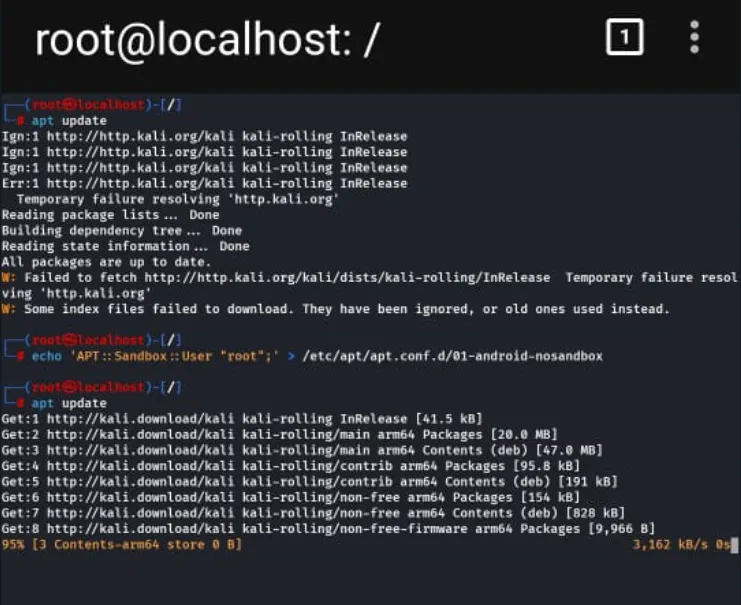This screenshot has height=605, width=741.
Task: Tap the root@localhost title text
Action: [x=206, y=41]
